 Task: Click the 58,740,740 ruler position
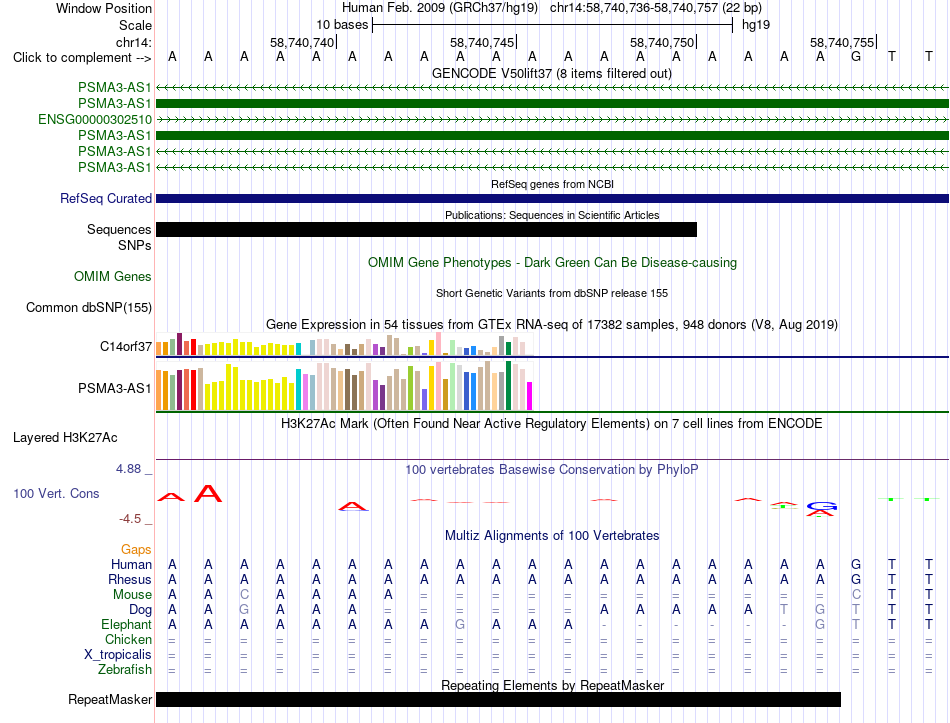click(302, 42)
